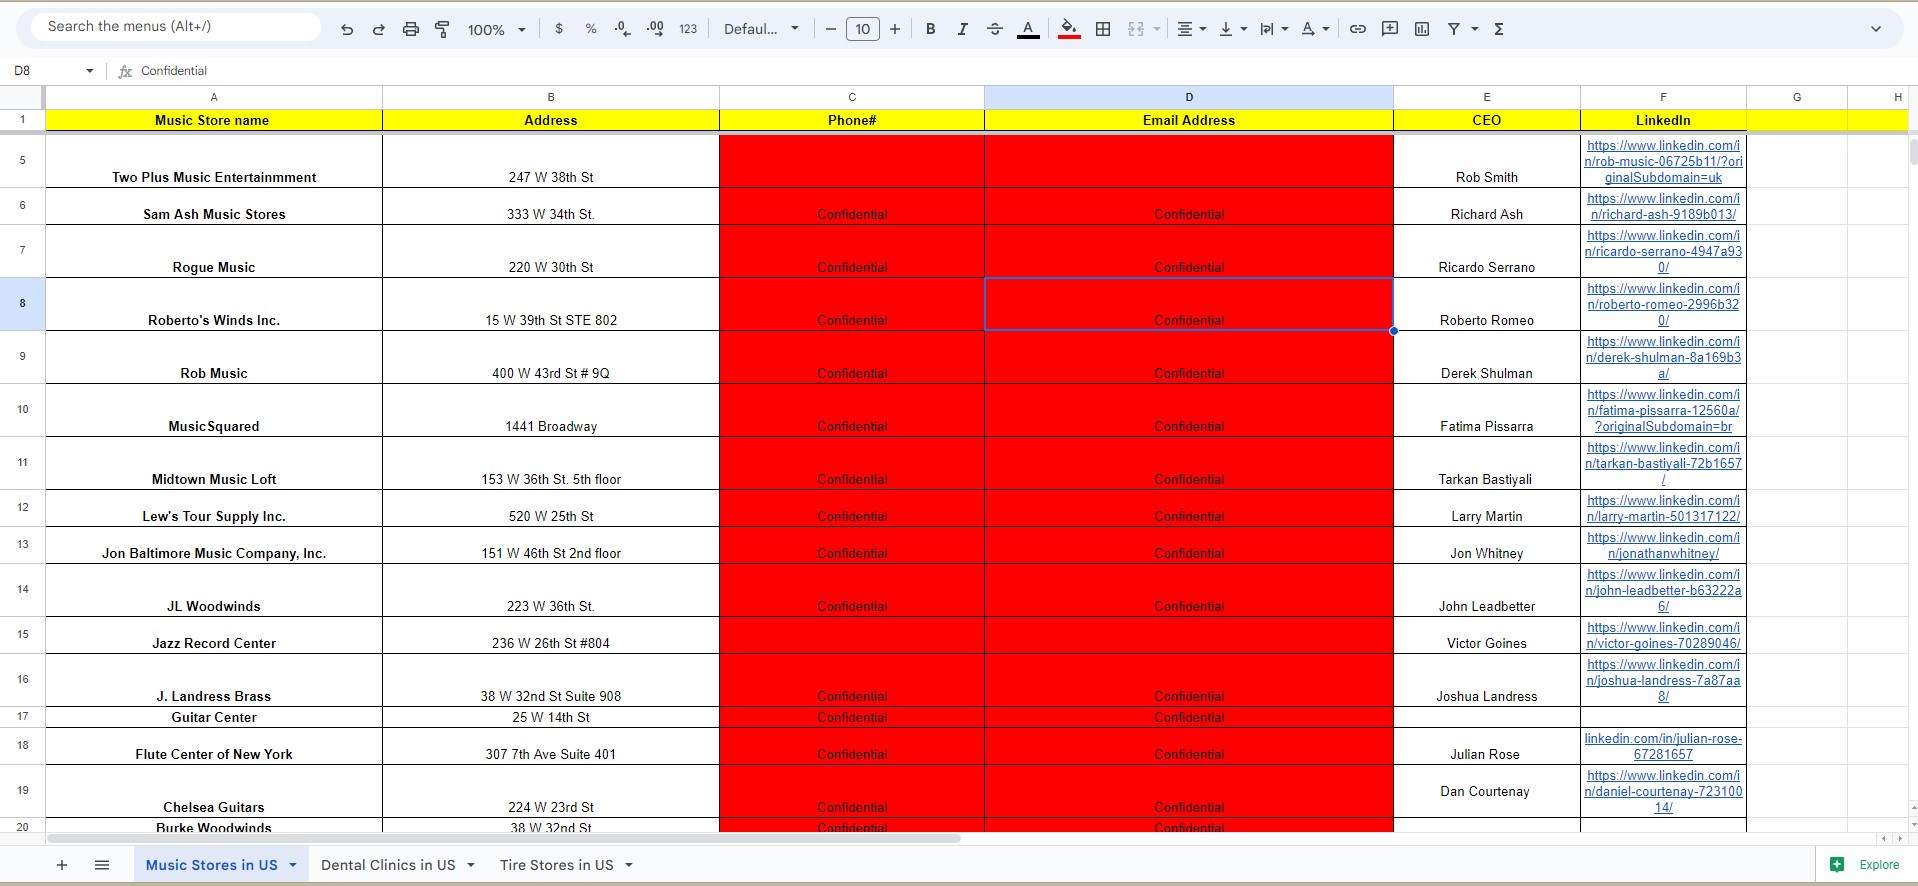This screenshot has height=886, width=1918.
Task: Open the font family dropdown
Action: tap(762, 29)
